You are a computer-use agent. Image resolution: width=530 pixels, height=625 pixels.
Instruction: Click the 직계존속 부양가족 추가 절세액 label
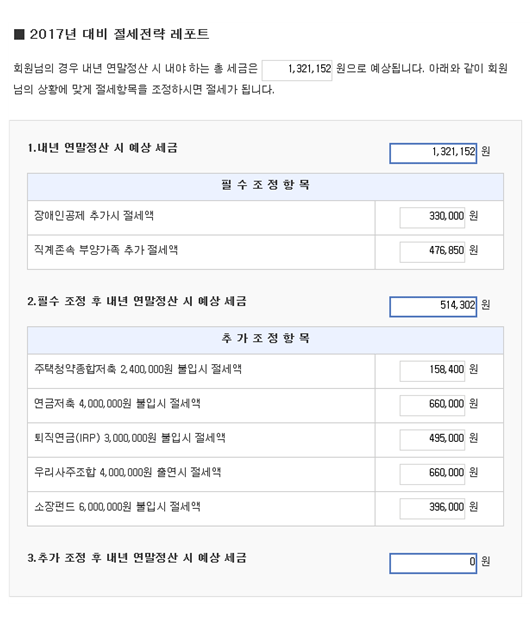[106, 250]
